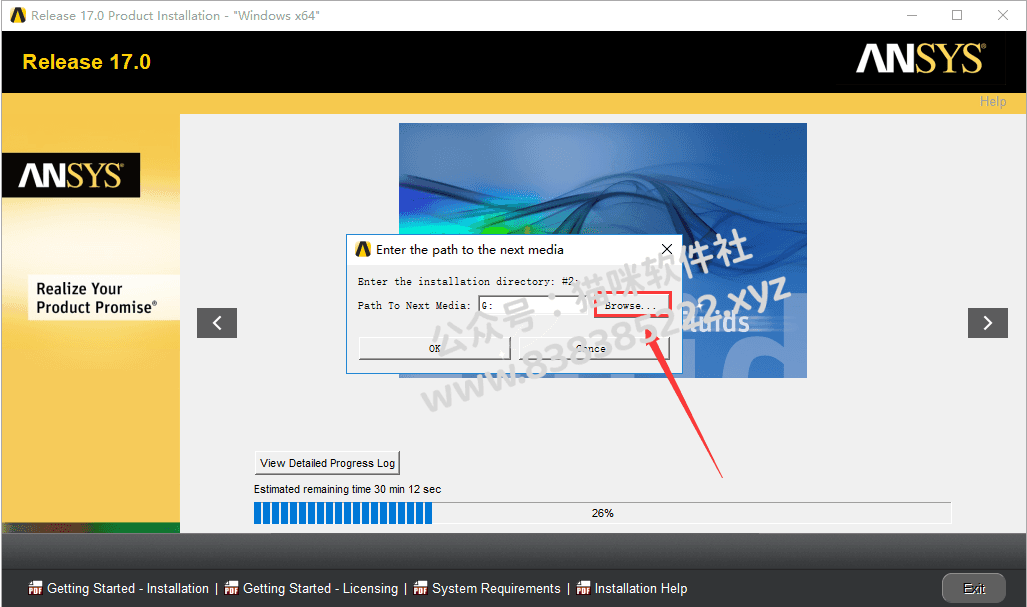This screenshot has height=607, width=1027.
Task: Click the 'Path To Next Media:' label
Action: 414,306
